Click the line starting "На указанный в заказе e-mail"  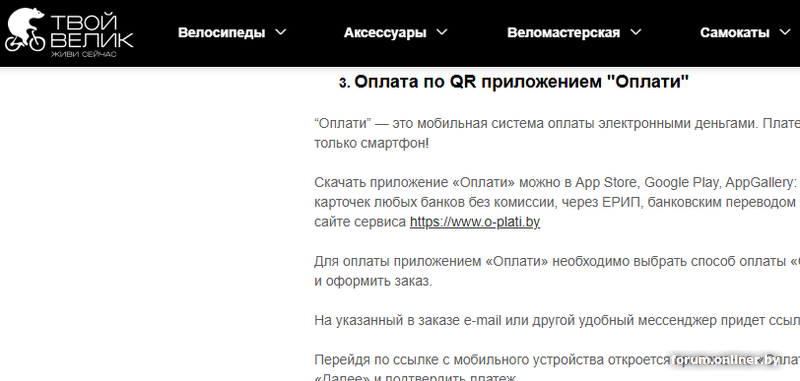click(557, 321)
